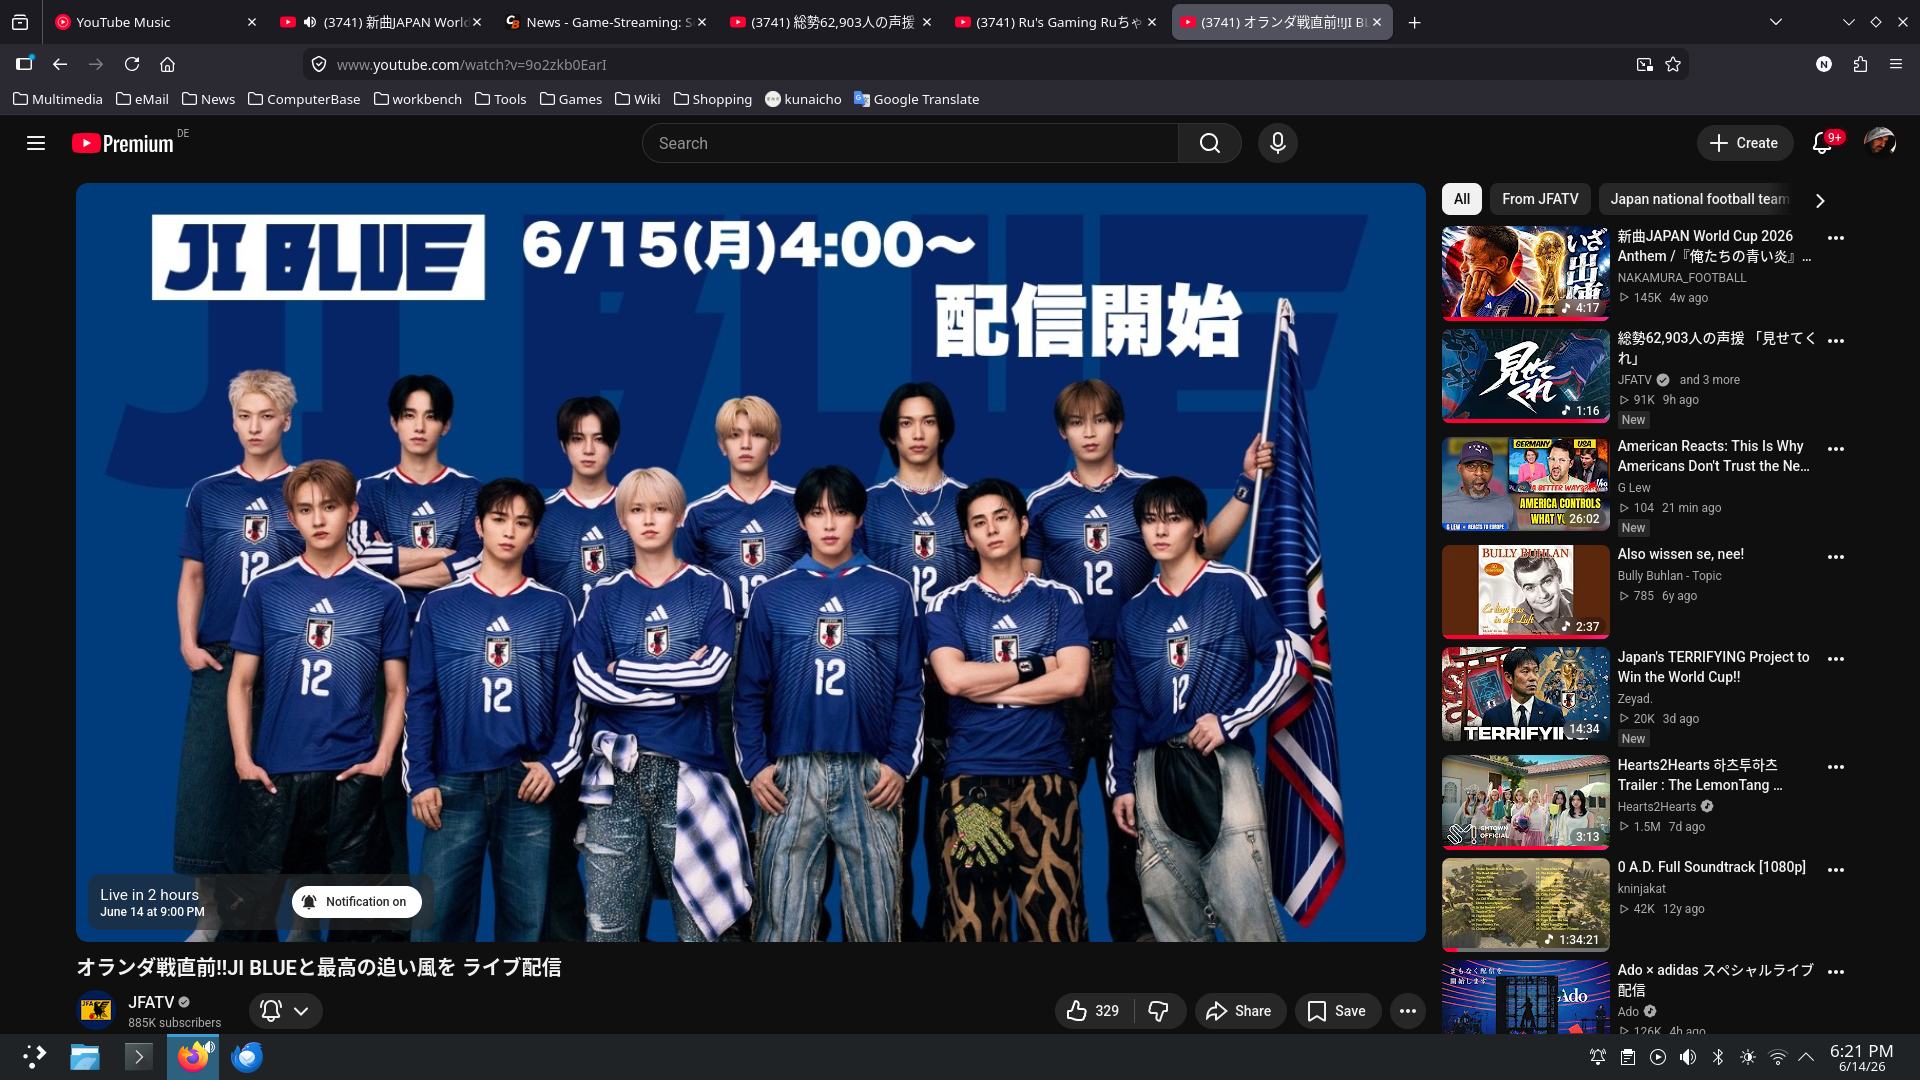Switch to the YouTube Music tab
The image size is (1920, 1080).
pyautogui.click(x=155, y=22)
